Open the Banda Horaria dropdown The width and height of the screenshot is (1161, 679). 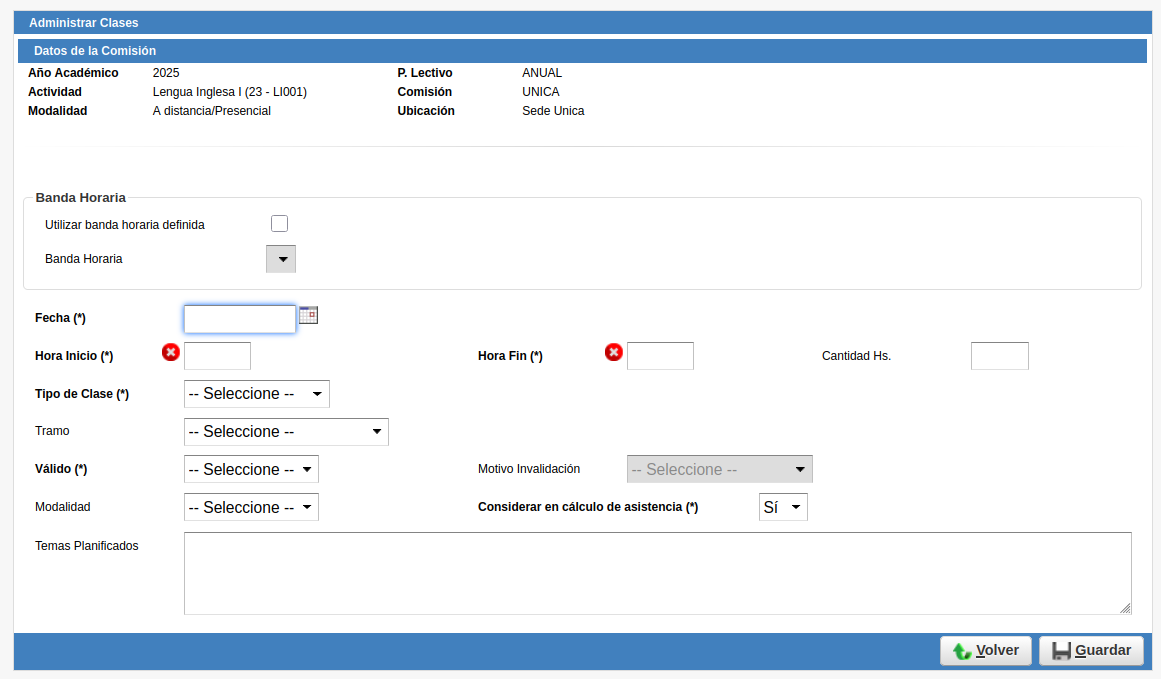[x=281, y=259]
